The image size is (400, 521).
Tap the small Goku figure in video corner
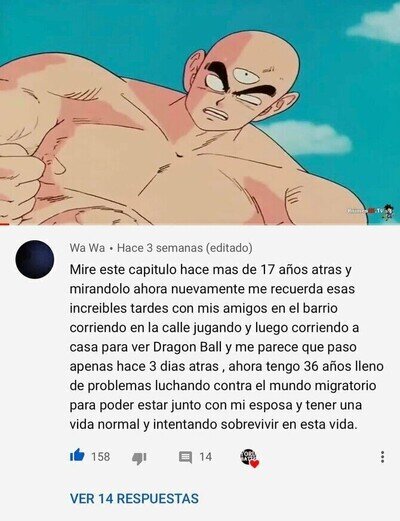388,212
